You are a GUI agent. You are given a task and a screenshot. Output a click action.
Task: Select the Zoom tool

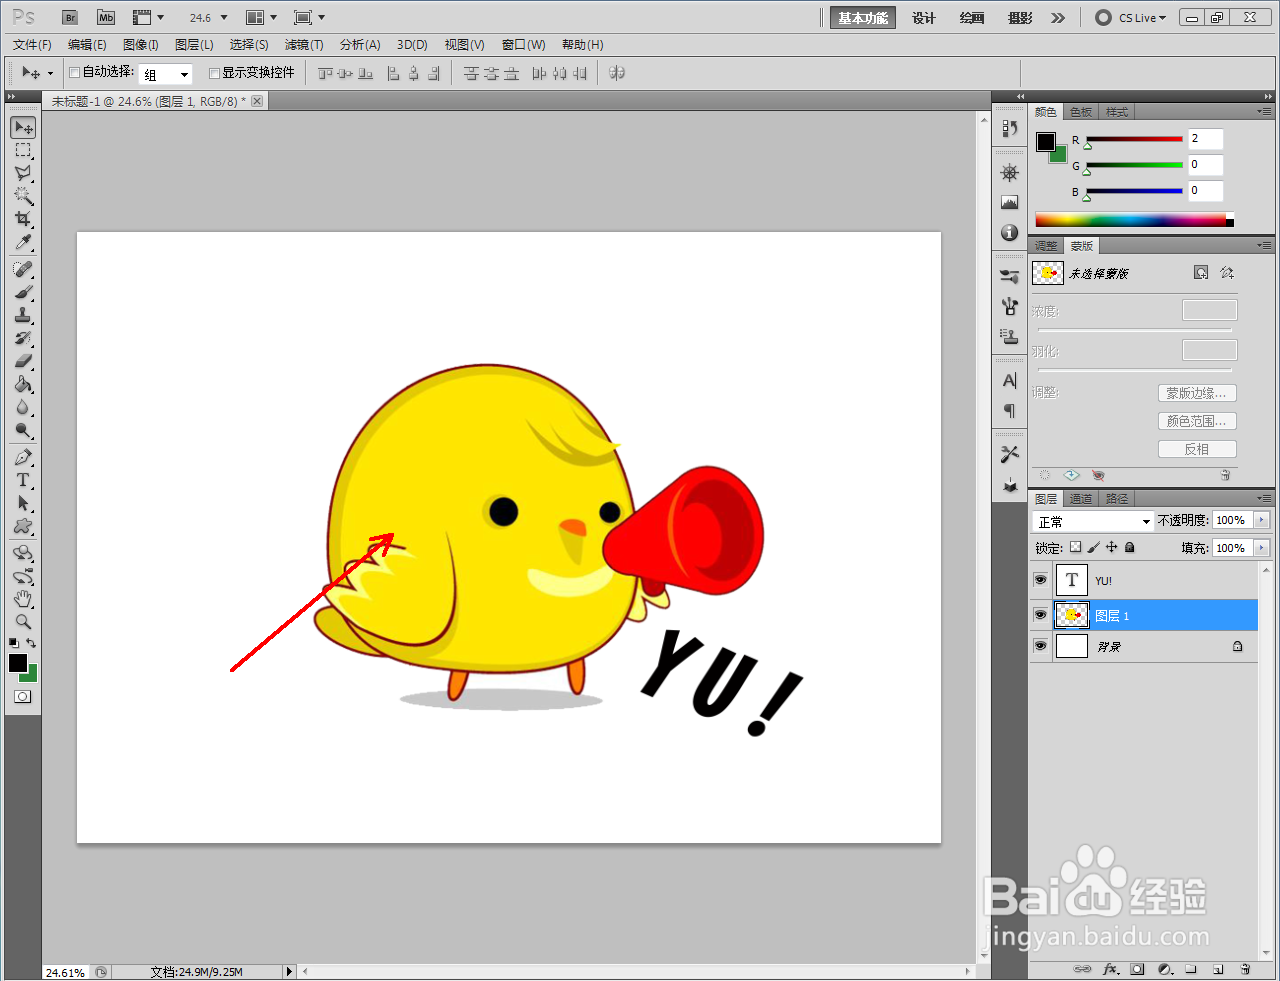point(23,622)
